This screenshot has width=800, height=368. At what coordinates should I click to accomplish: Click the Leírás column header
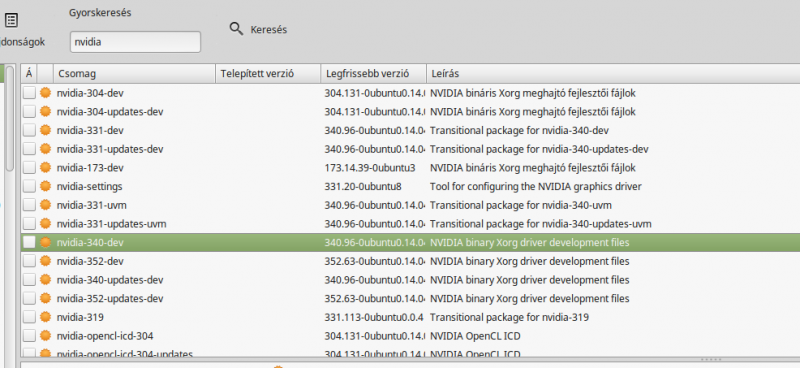pos(613,73)
